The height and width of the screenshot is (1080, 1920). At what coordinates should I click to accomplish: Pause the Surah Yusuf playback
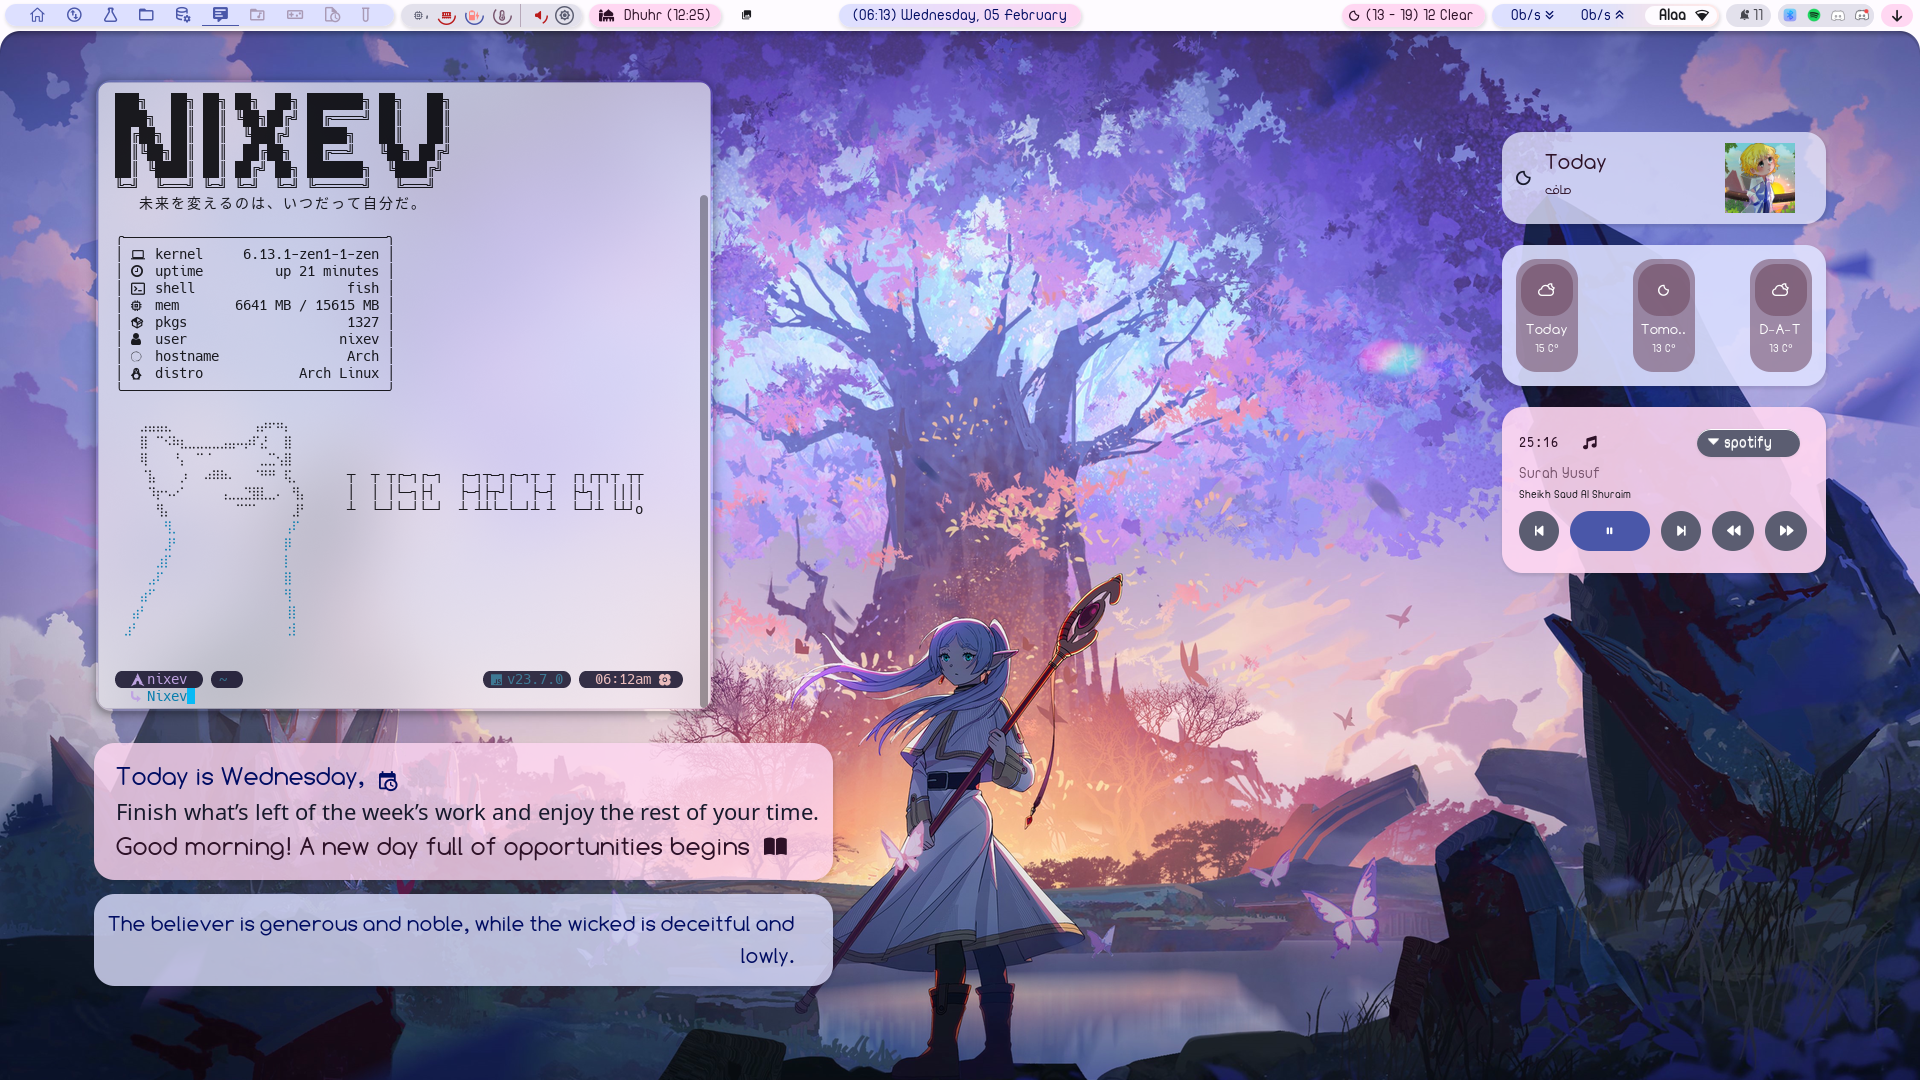pyautogui.click(x=1609, y=531)
